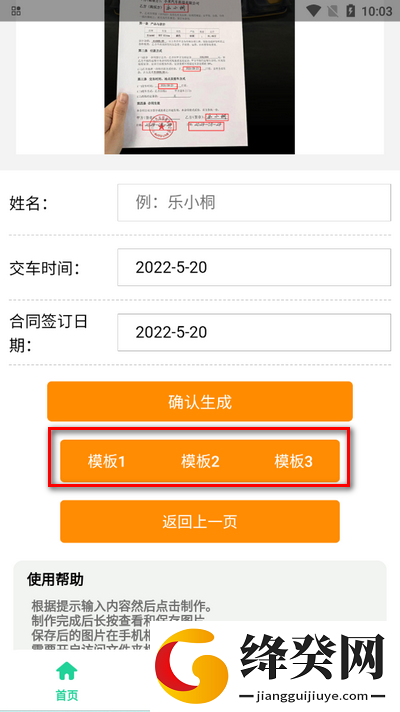Screen dimensions: 400x712
Task: Select 模板2 template
Action: coord(200,461)
